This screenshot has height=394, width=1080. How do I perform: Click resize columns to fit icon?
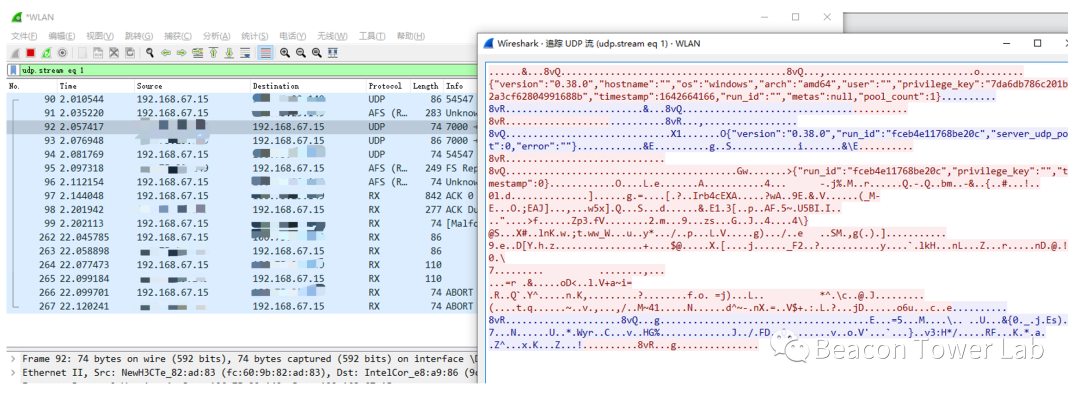click(x=333, y=53)
